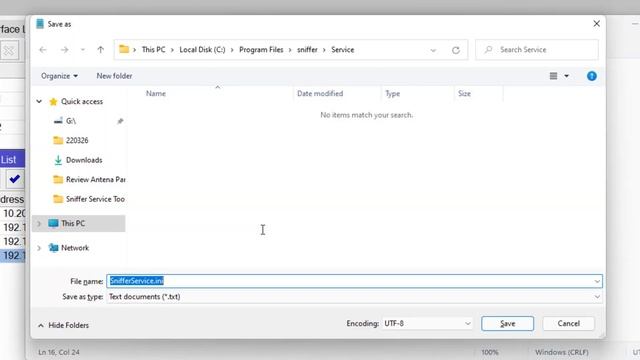Click the forward navigation arrow

(x=64, y=50)
